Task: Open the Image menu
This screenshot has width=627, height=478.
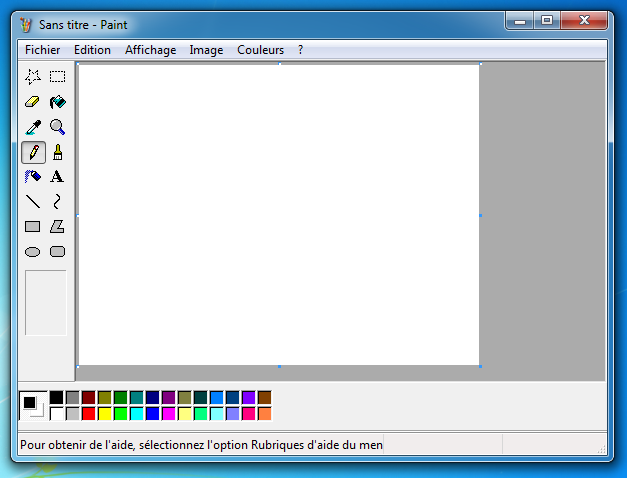Action: [x=206, y=50]
